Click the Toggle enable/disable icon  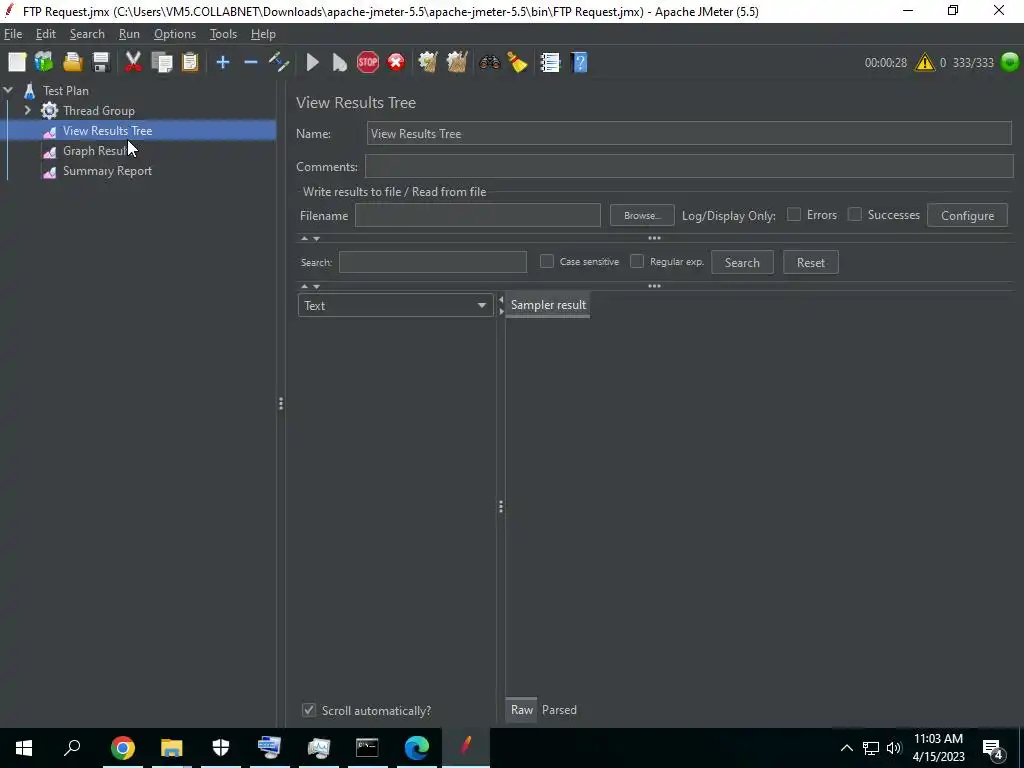click(279, 62)
